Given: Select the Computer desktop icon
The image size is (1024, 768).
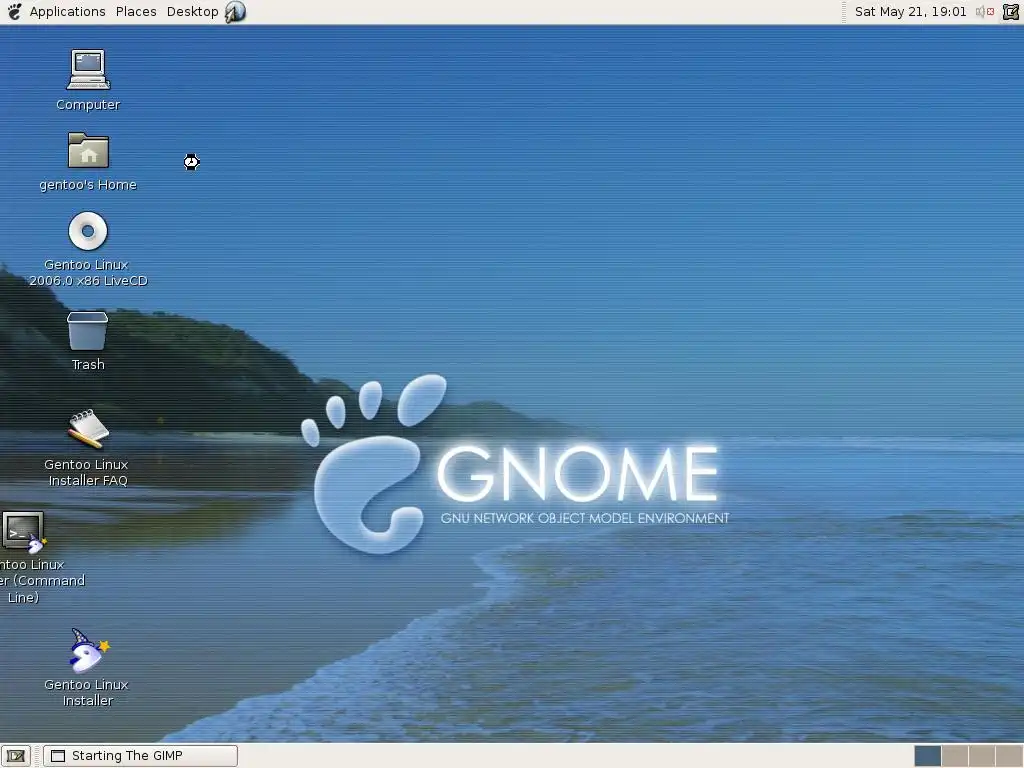Looking at the screenshot, I should [x=88, y=69].
